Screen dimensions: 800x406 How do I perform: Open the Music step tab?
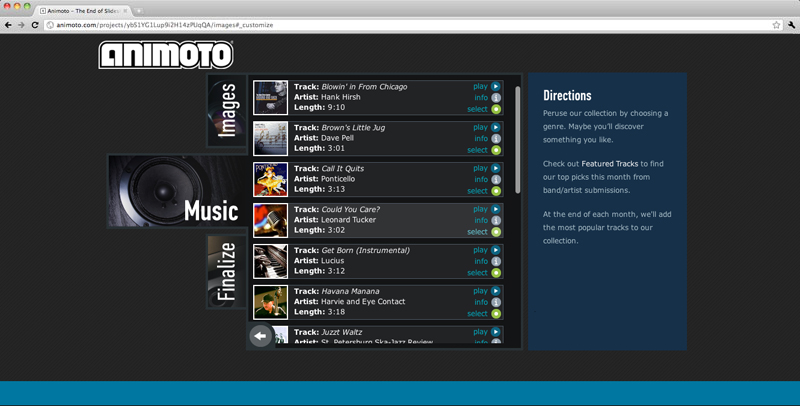click(x=177, y=191)
